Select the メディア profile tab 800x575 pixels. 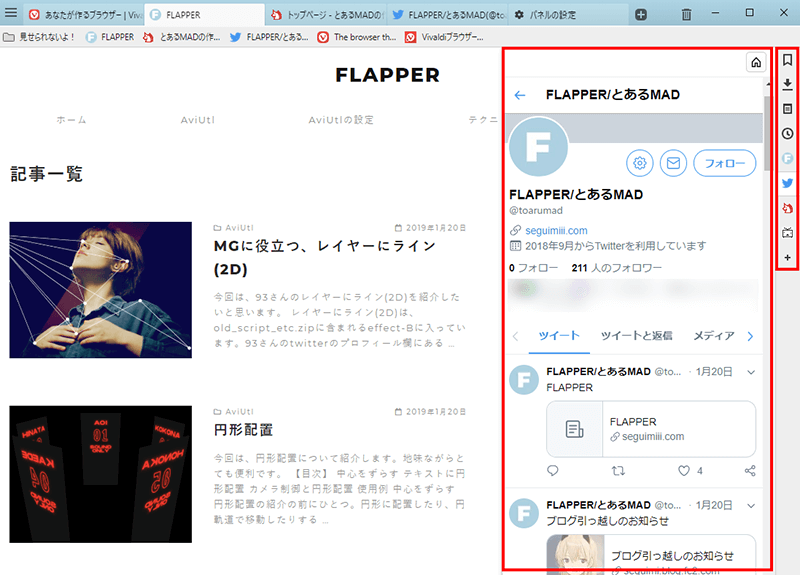click(x=713, y=336)
